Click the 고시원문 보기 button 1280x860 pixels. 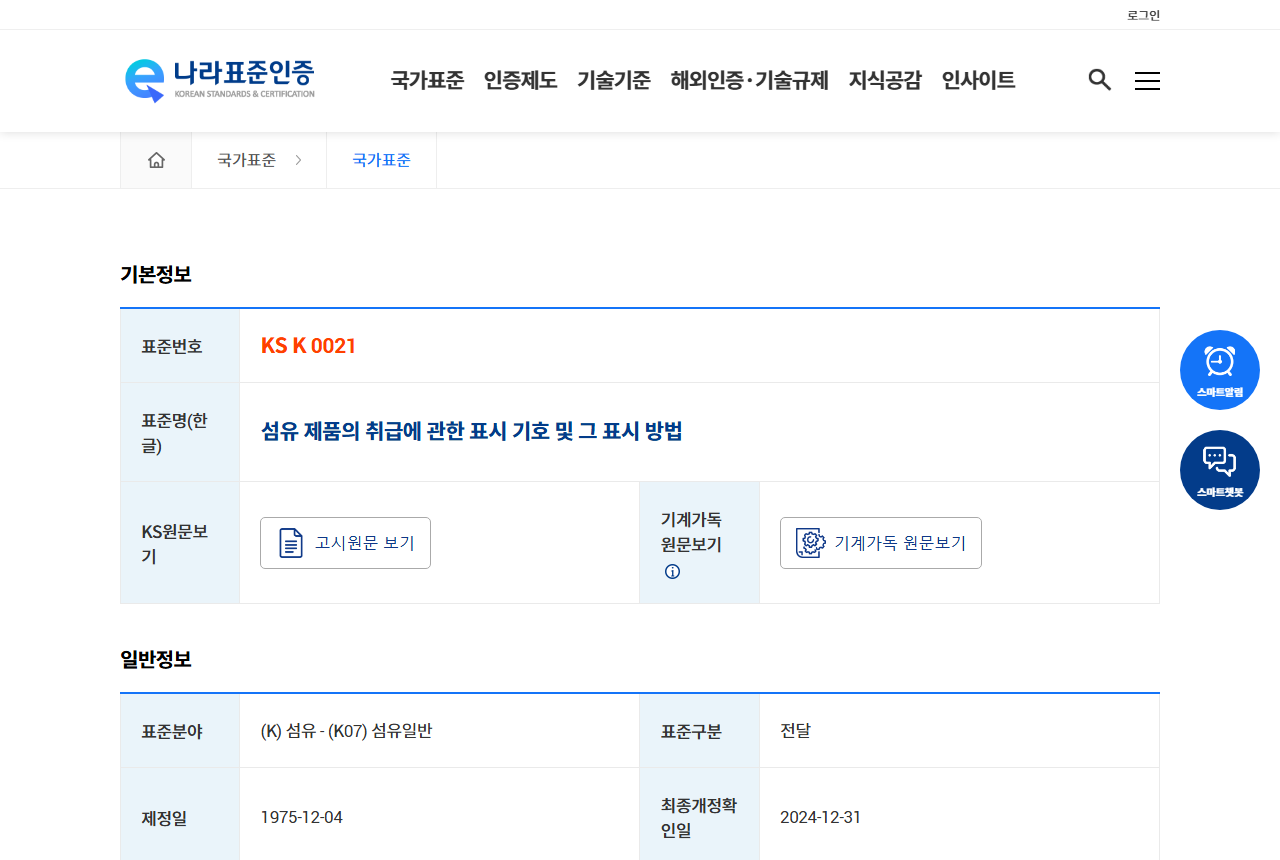(x=345, y=543)
